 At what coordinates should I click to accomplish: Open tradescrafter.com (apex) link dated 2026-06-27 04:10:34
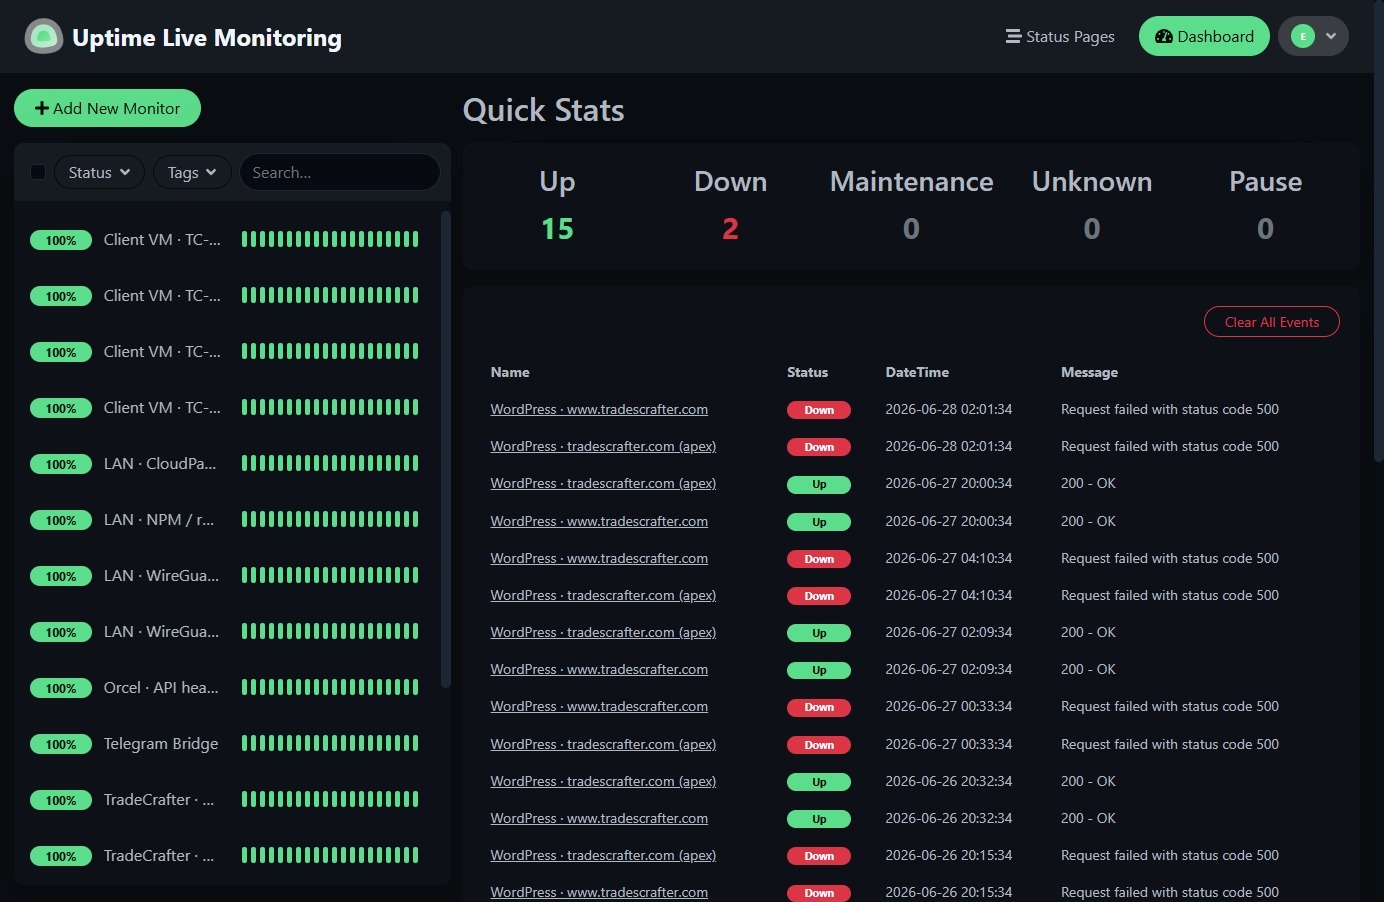tap(603, 595)
